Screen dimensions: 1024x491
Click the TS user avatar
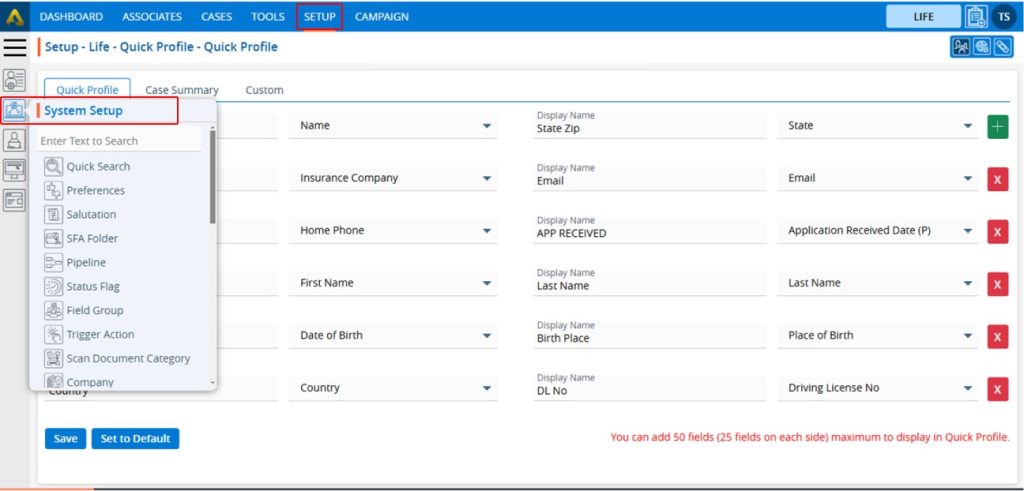pyautogui.click(x=1003, y=17)
